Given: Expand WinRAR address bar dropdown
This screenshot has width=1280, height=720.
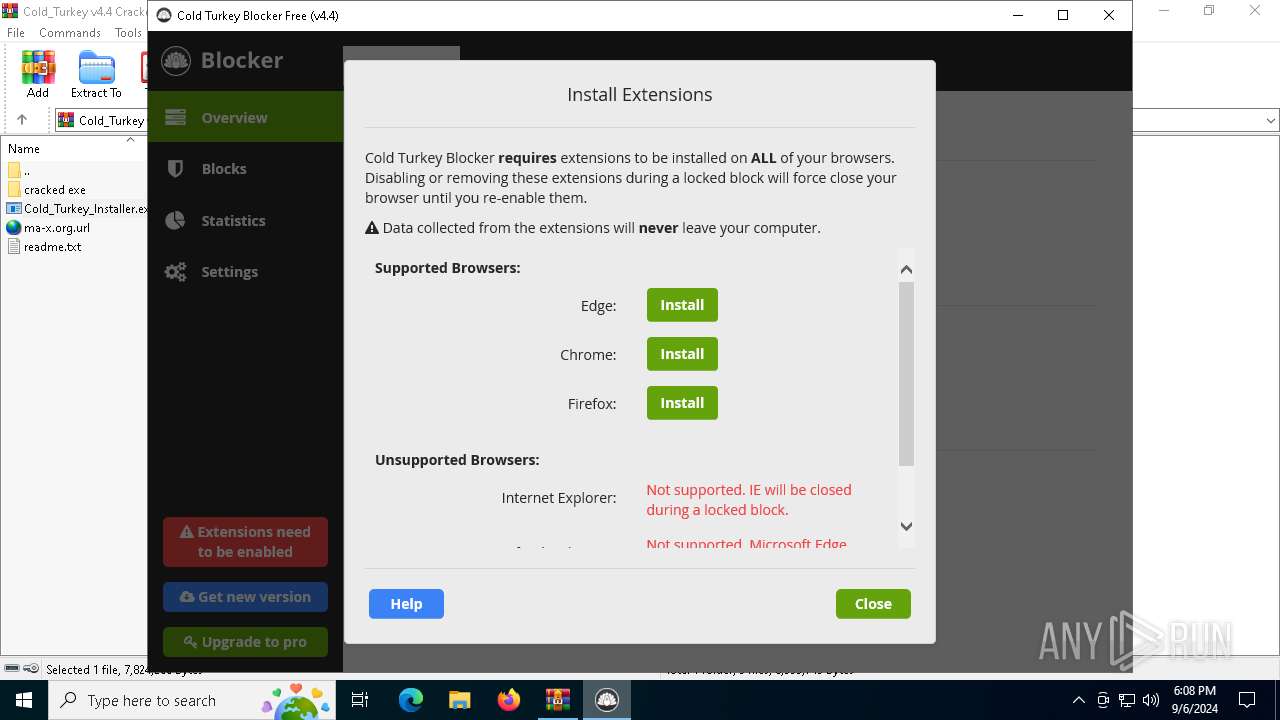Looking at the screenshot, I should (1271, 120).
